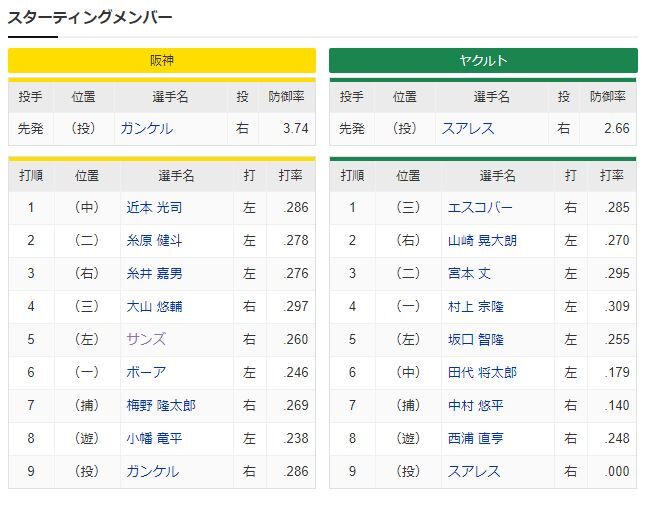This screenshot has width=646, height=506.
Task: Open 村上 宗隆 cleanup hitter link
Action: tap(475, 306)
